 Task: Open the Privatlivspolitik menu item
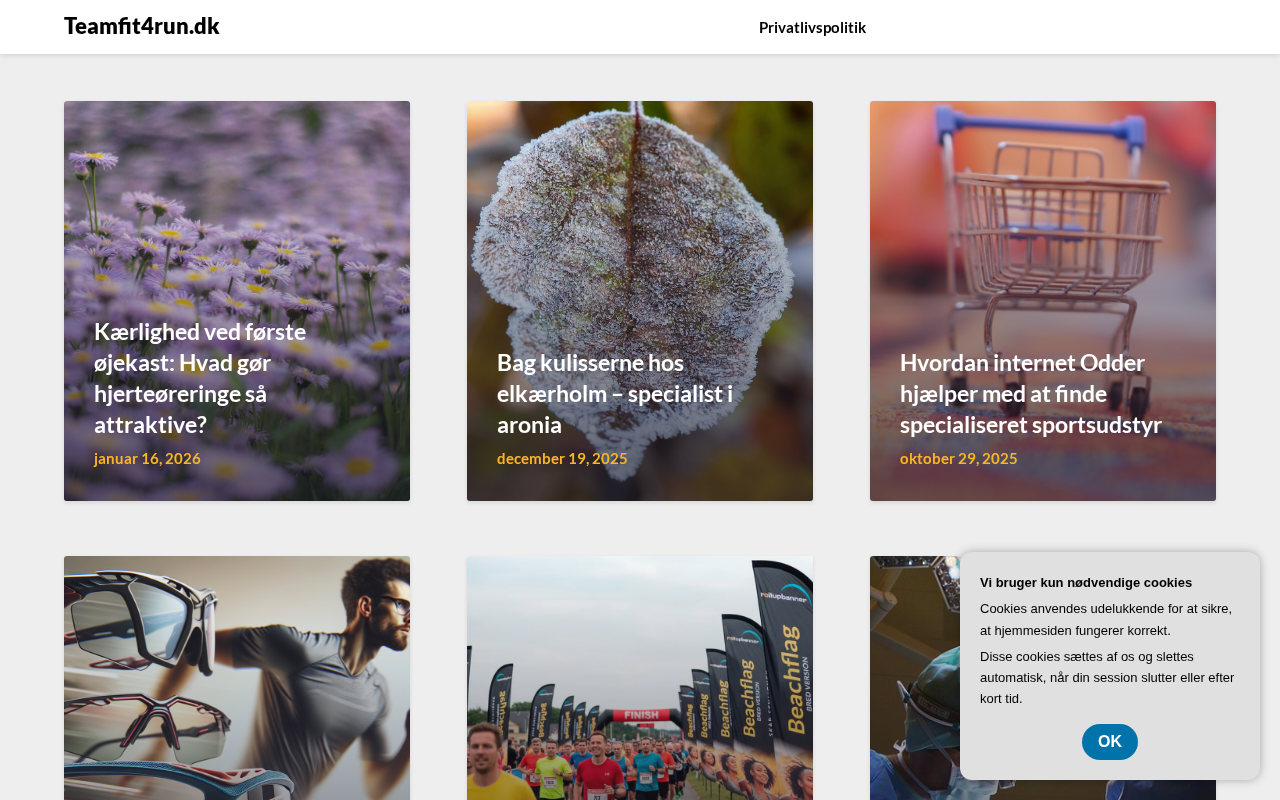point(812,27)
